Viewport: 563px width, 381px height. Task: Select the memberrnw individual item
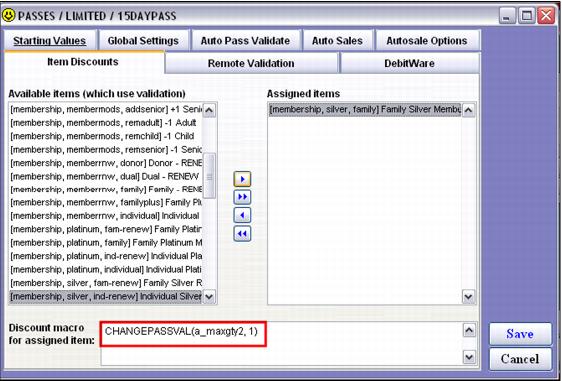coord(106,216)
